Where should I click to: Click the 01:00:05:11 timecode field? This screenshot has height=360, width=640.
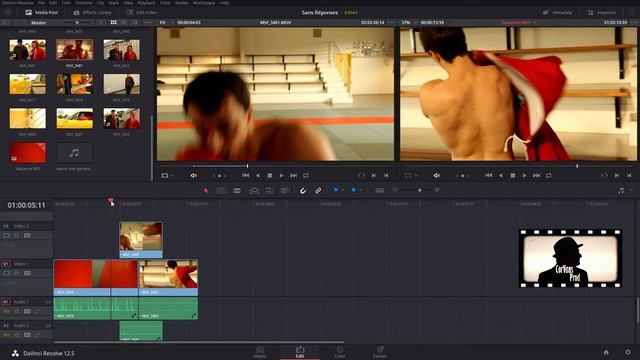(27, 205)
